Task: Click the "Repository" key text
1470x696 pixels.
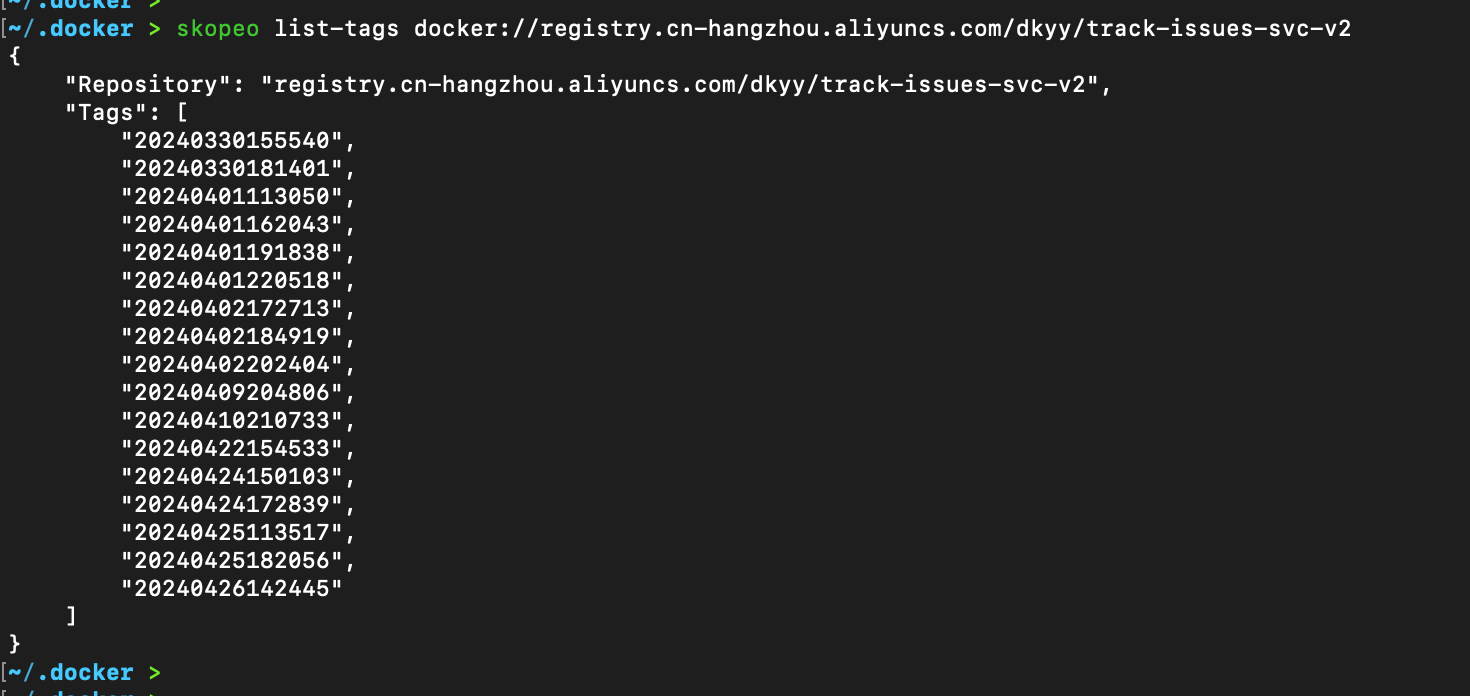Action: coord(149,84)
